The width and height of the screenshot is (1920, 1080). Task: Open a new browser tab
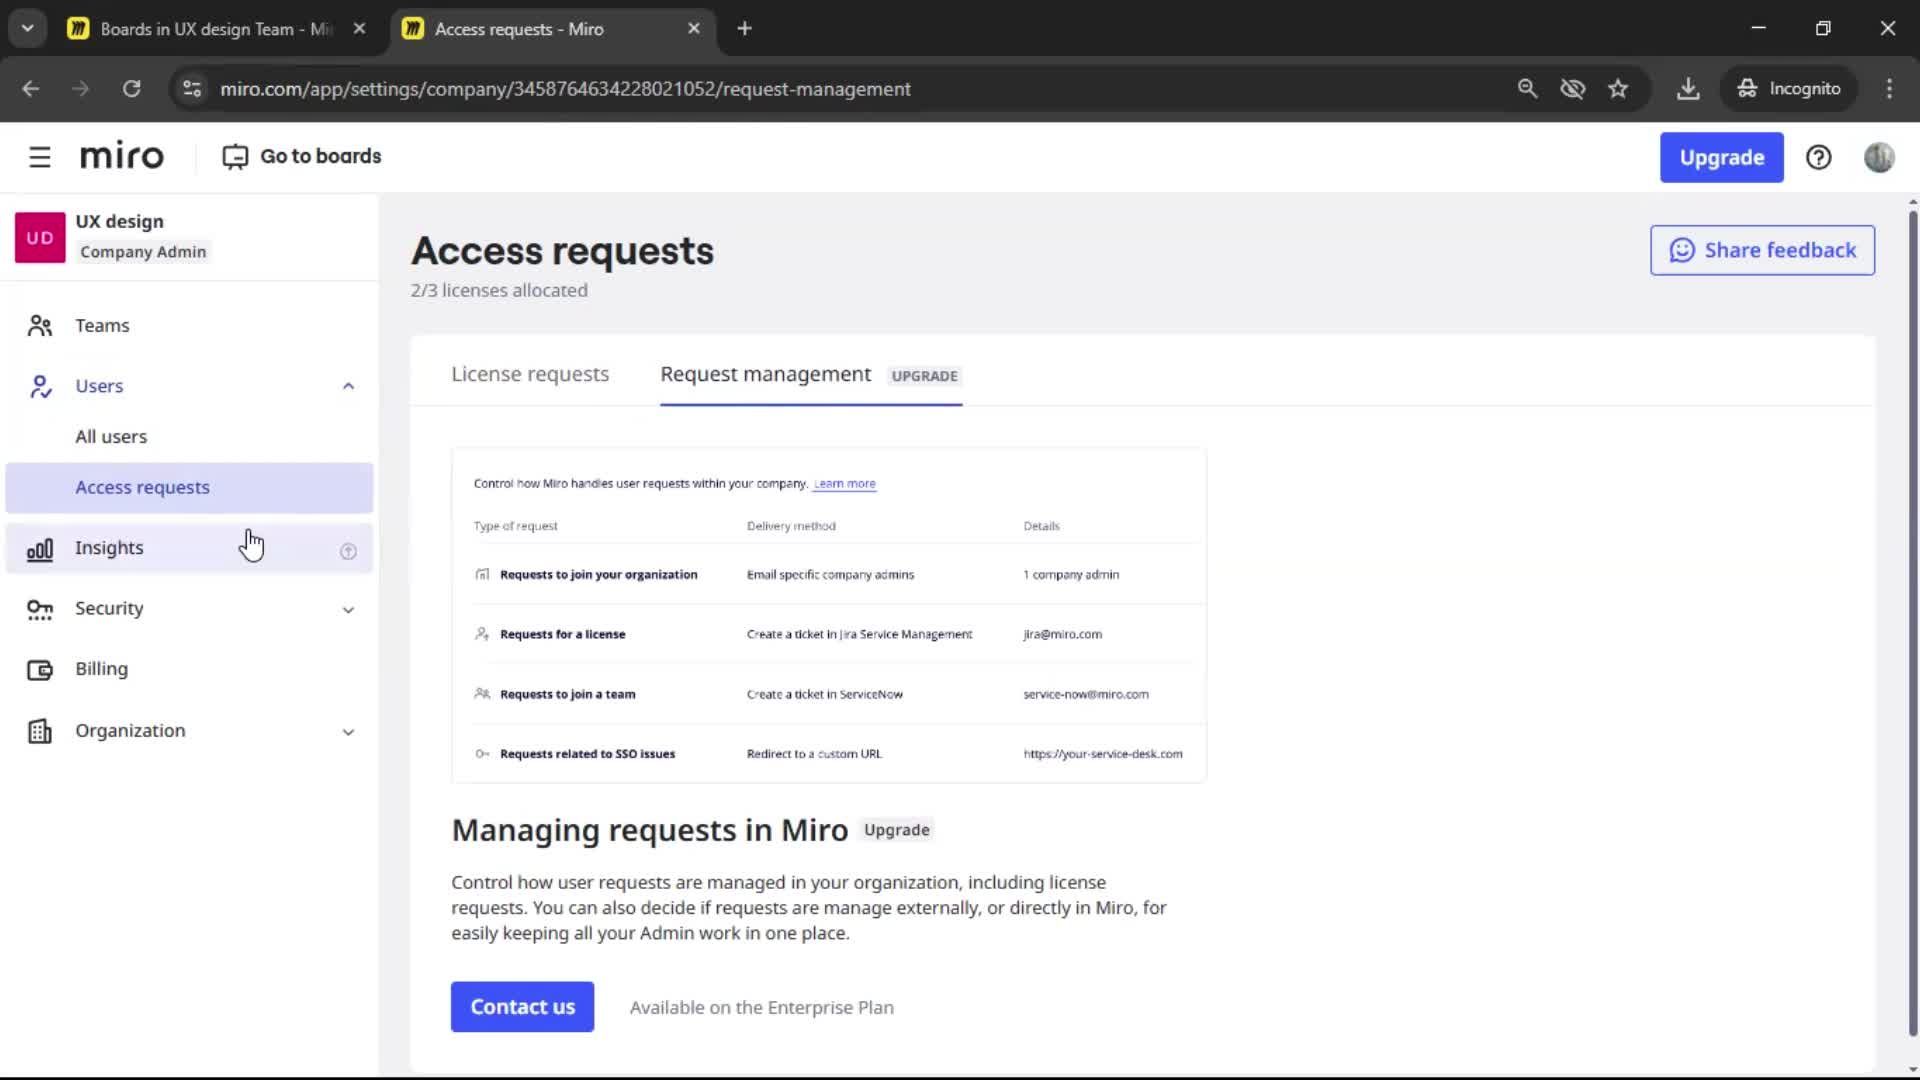(744, 29)
